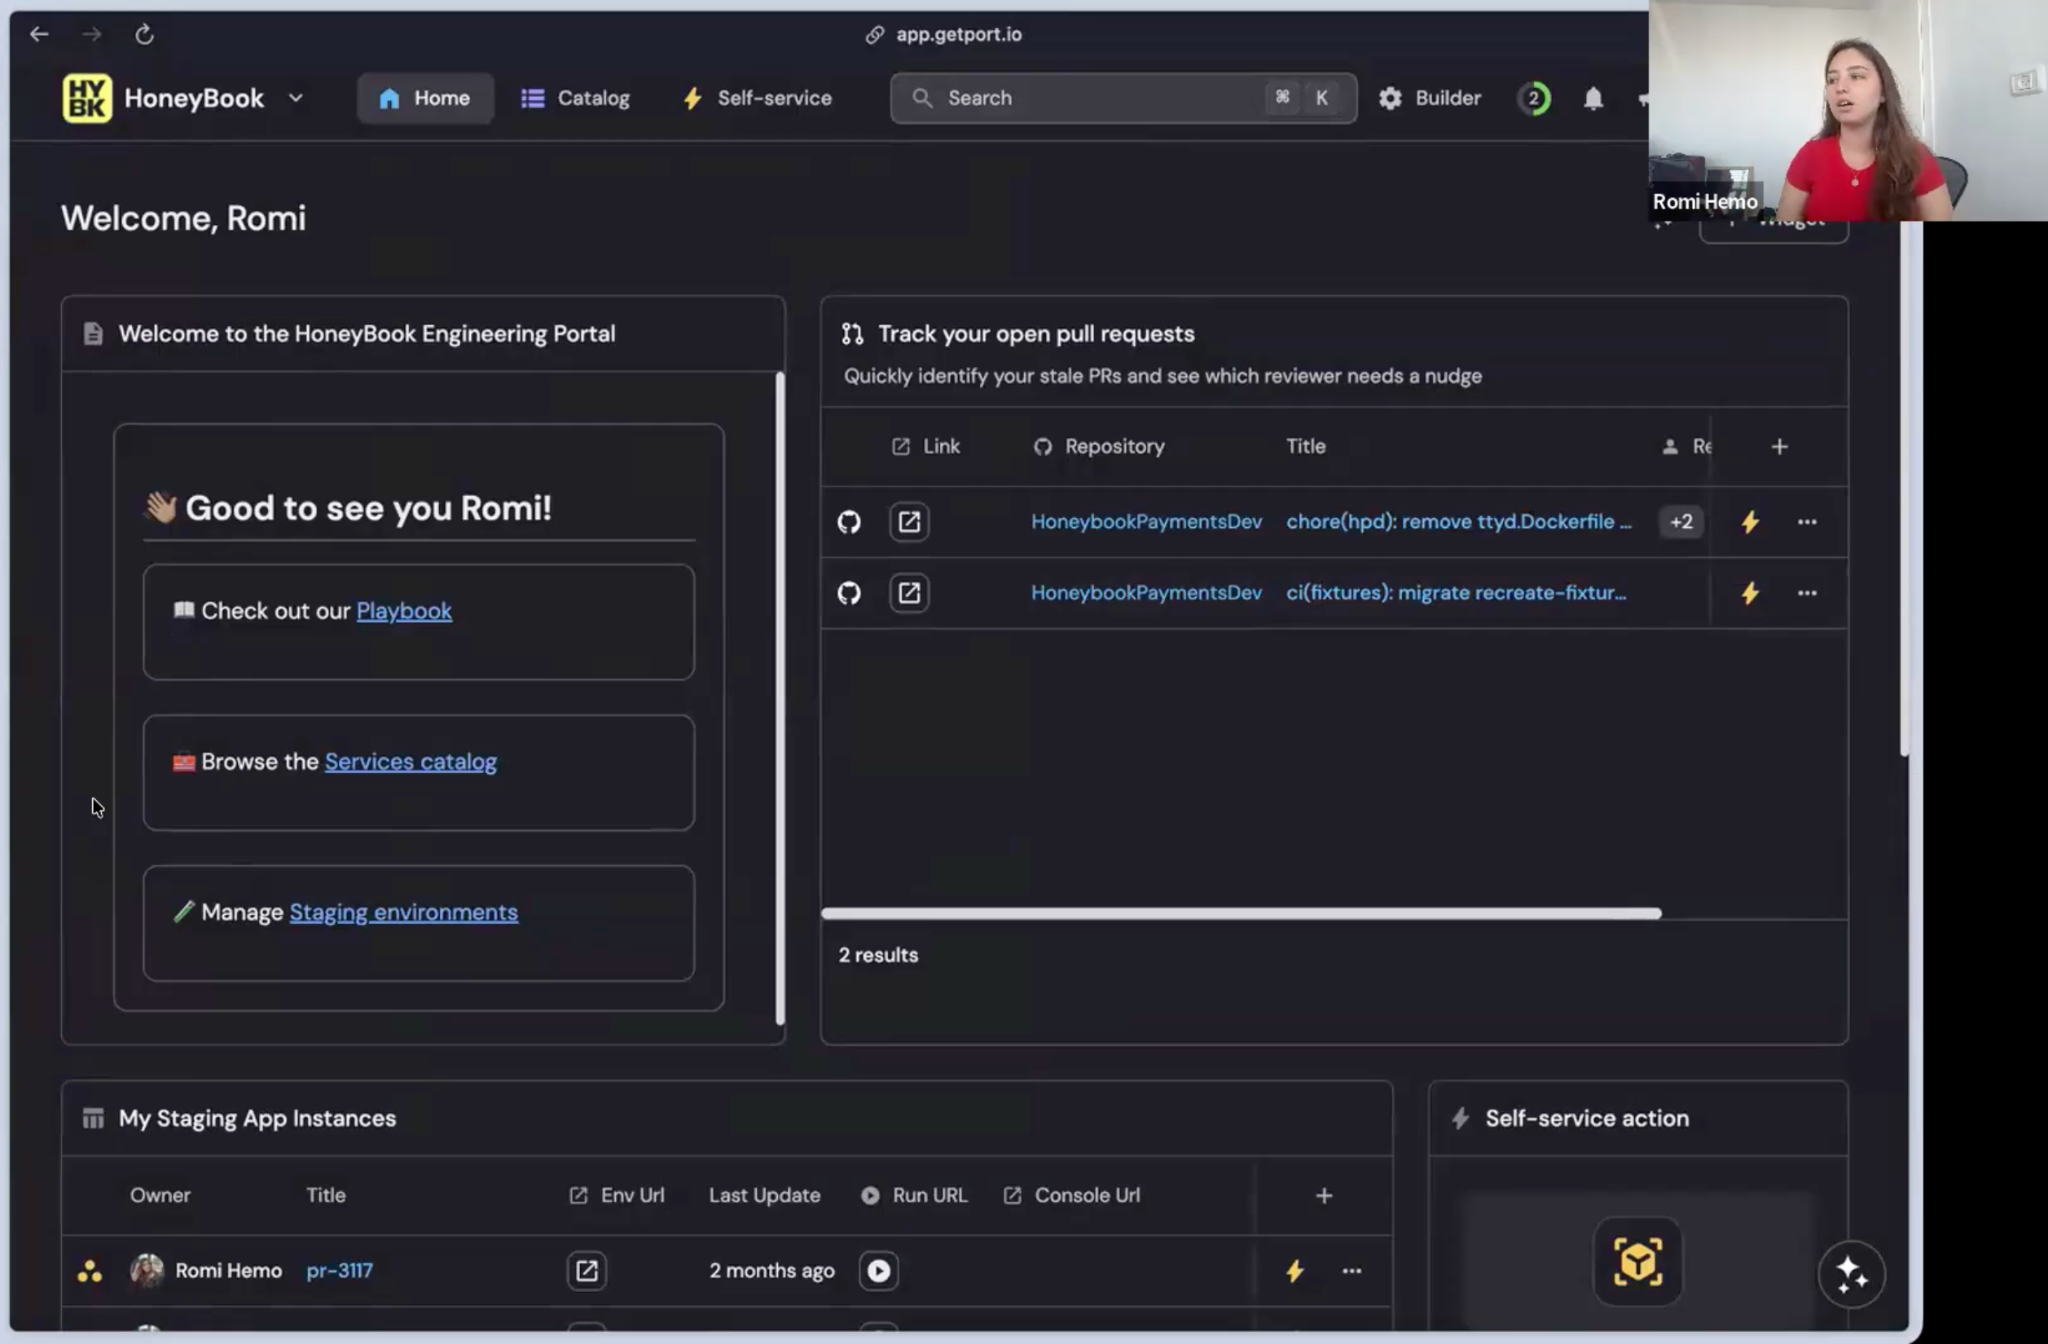This screenshot has height=1344, width=2048.
Task: Run action lightning bolt for chore(hpd) row
Action: coord(1750,522)
